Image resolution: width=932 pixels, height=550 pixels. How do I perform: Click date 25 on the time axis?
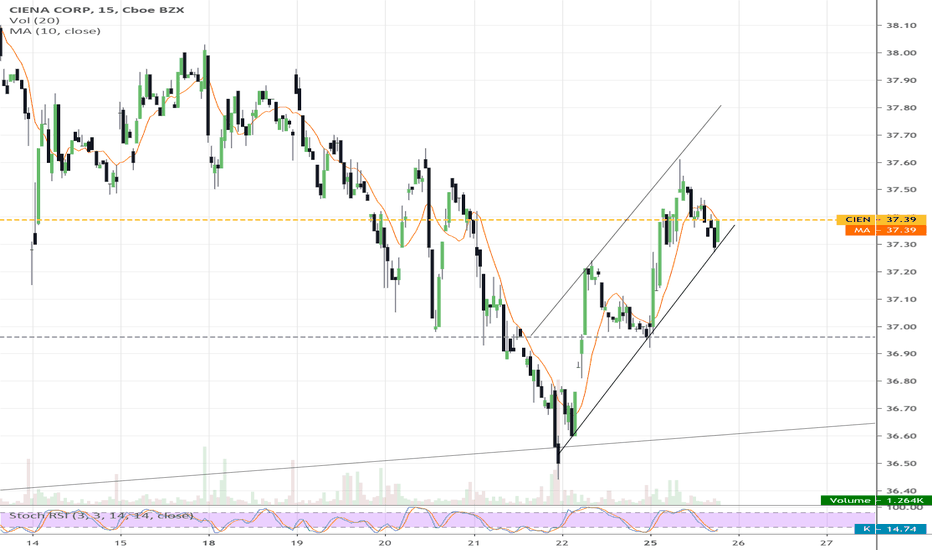click(650, 542)
